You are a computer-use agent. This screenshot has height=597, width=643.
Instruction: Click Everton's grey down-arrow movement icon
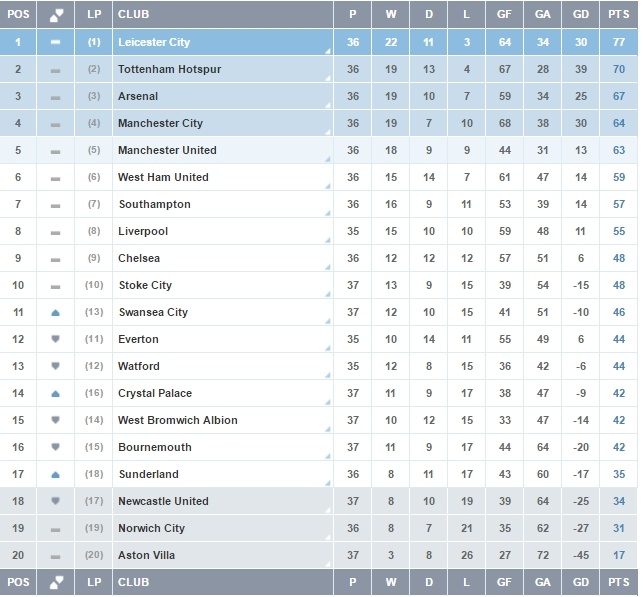pos(56,340)
